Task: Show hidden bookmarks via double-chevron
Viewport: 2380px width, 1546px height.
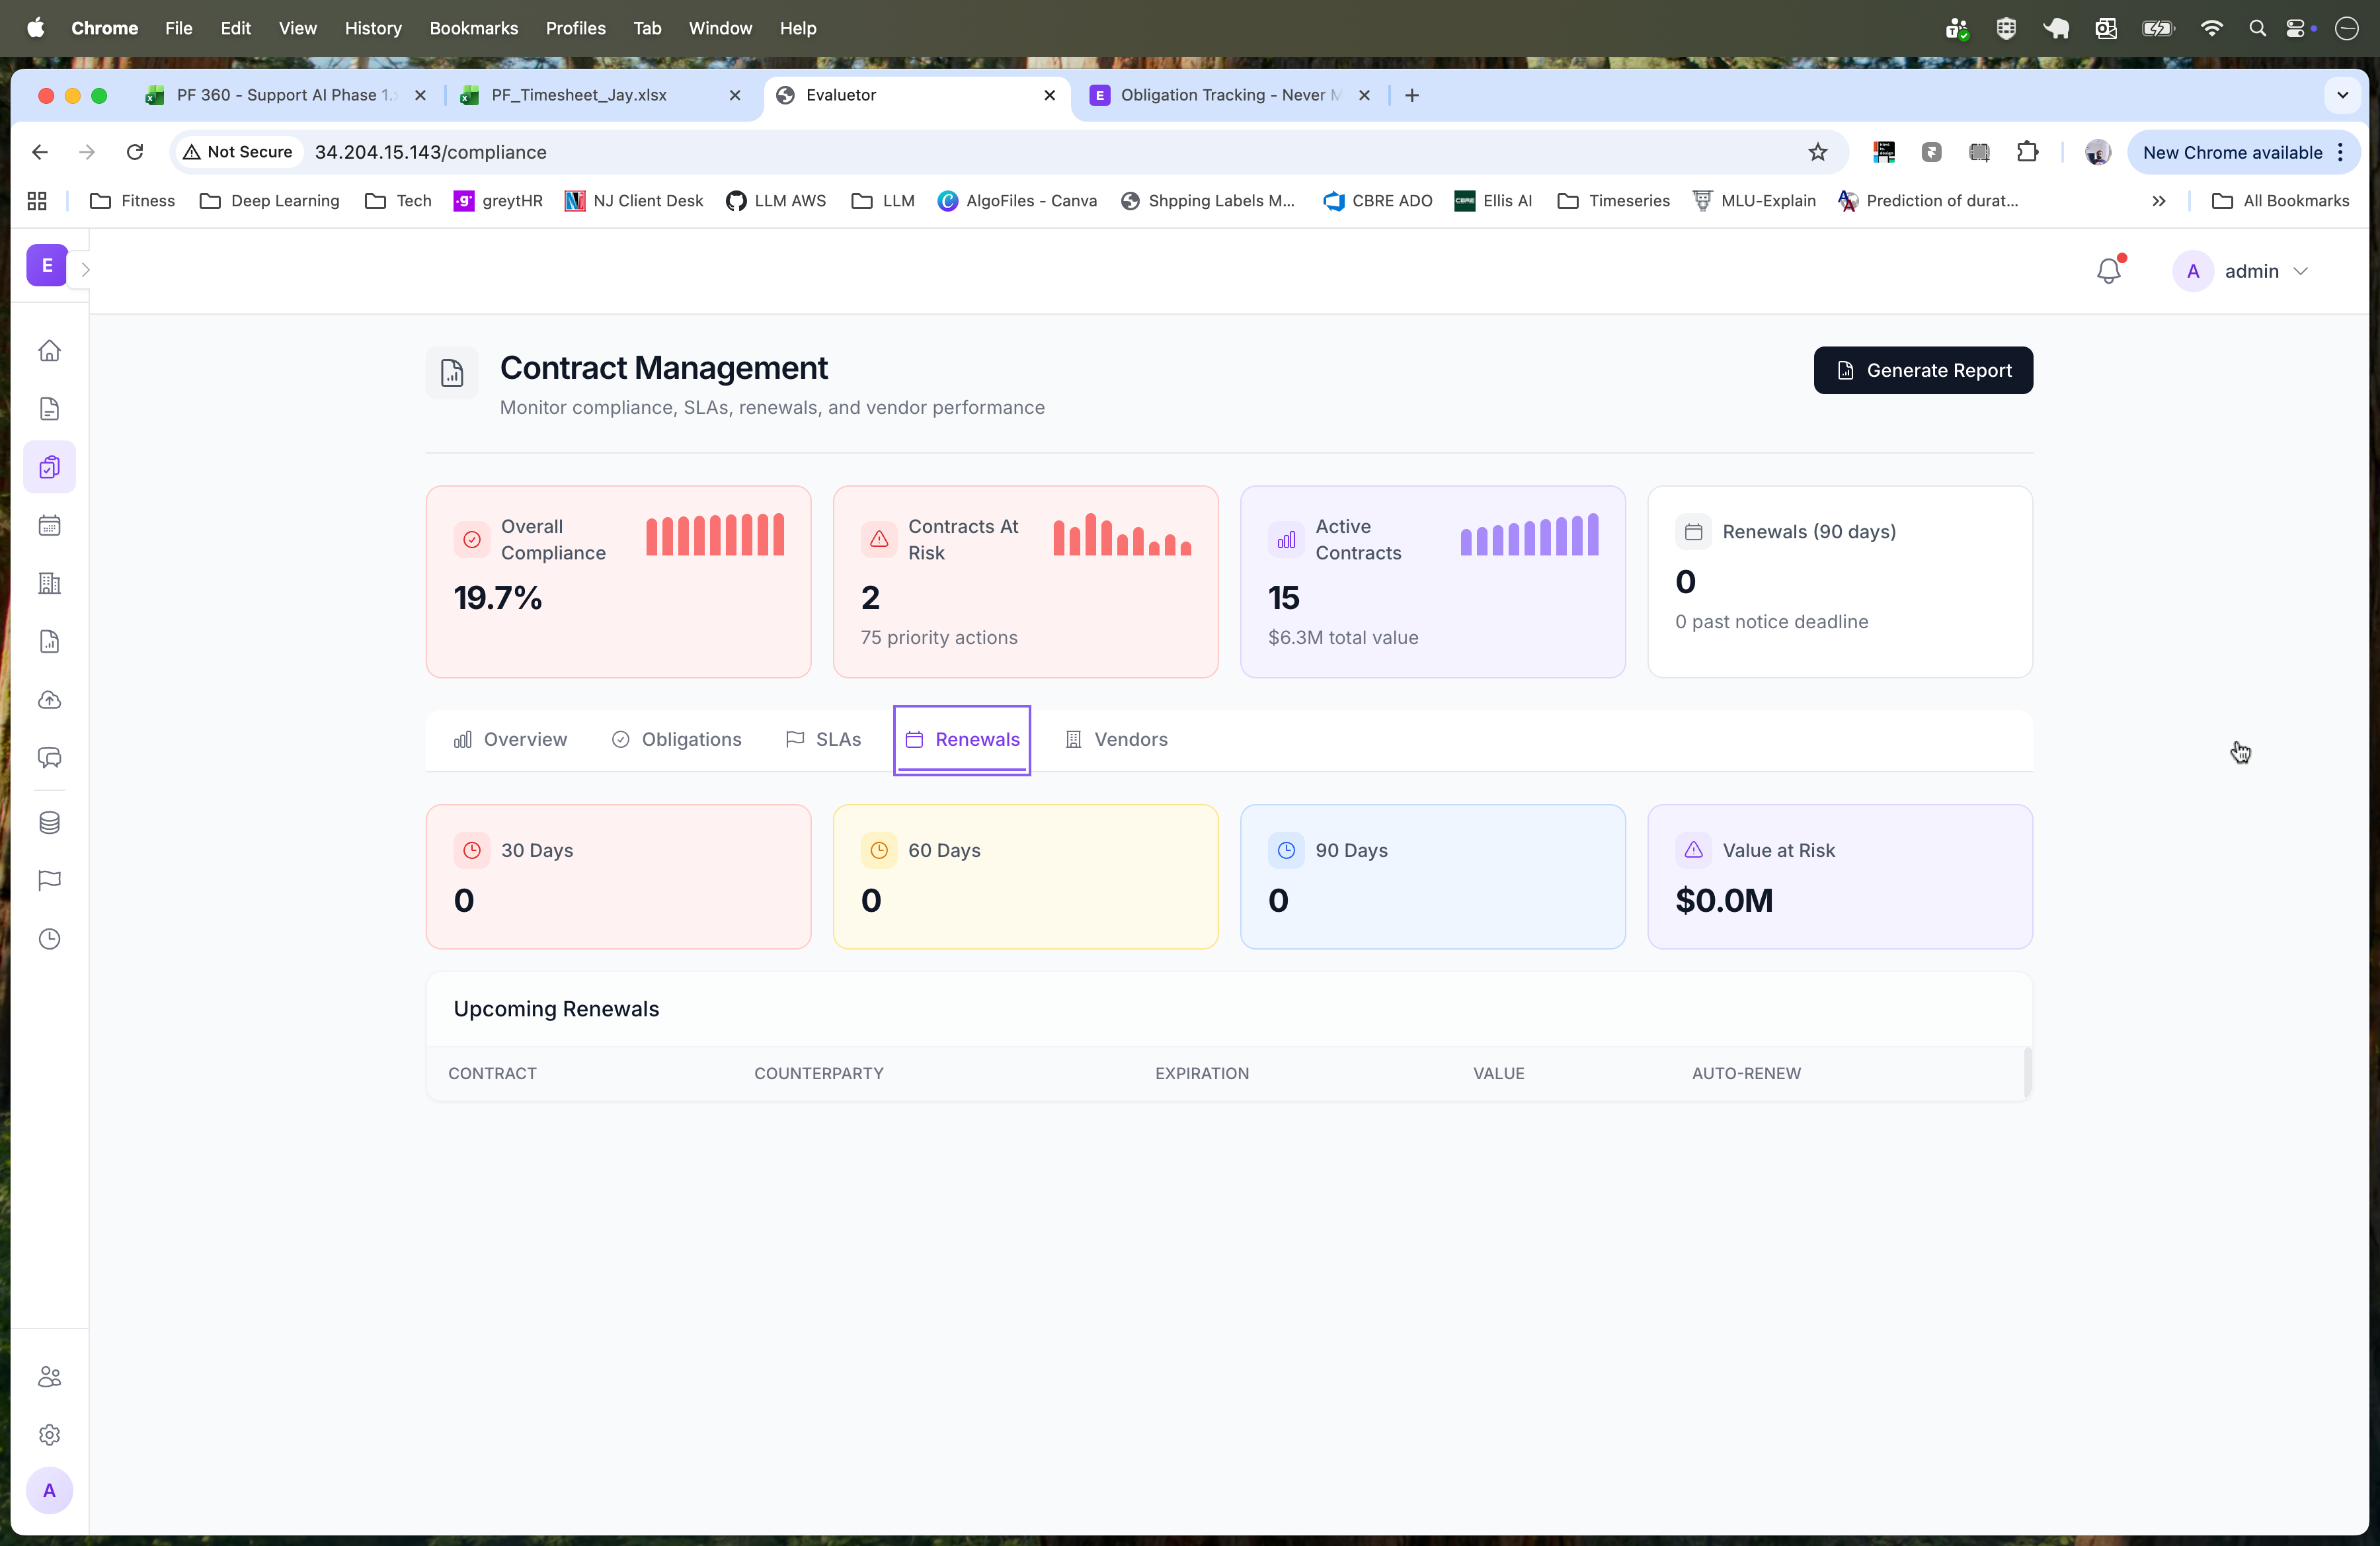Action: [x=2159, y=200]
